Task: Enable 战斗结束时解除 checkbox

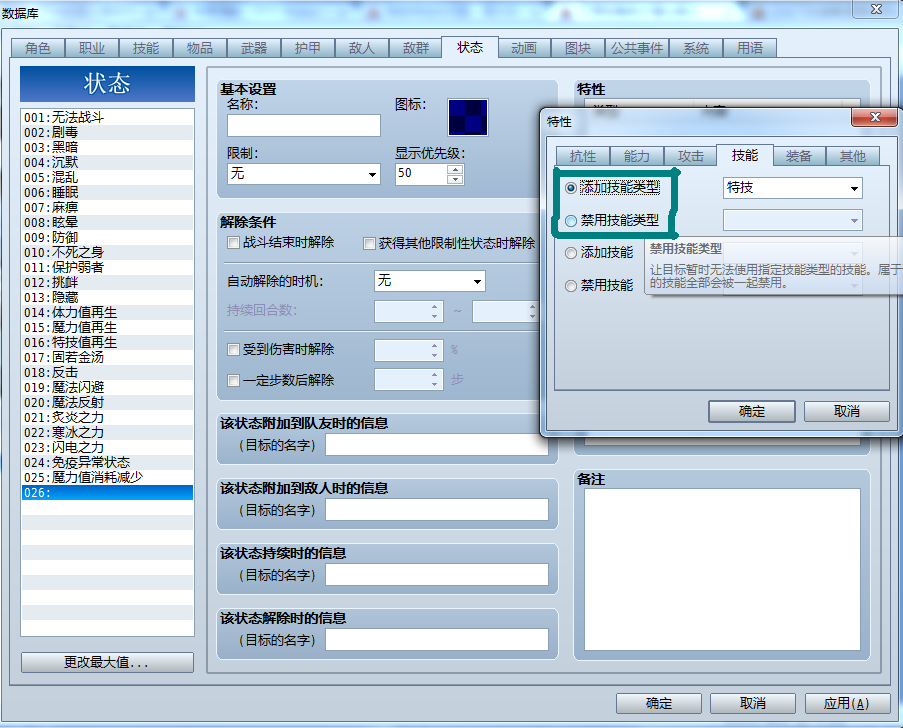Action: tap(233, 243)
